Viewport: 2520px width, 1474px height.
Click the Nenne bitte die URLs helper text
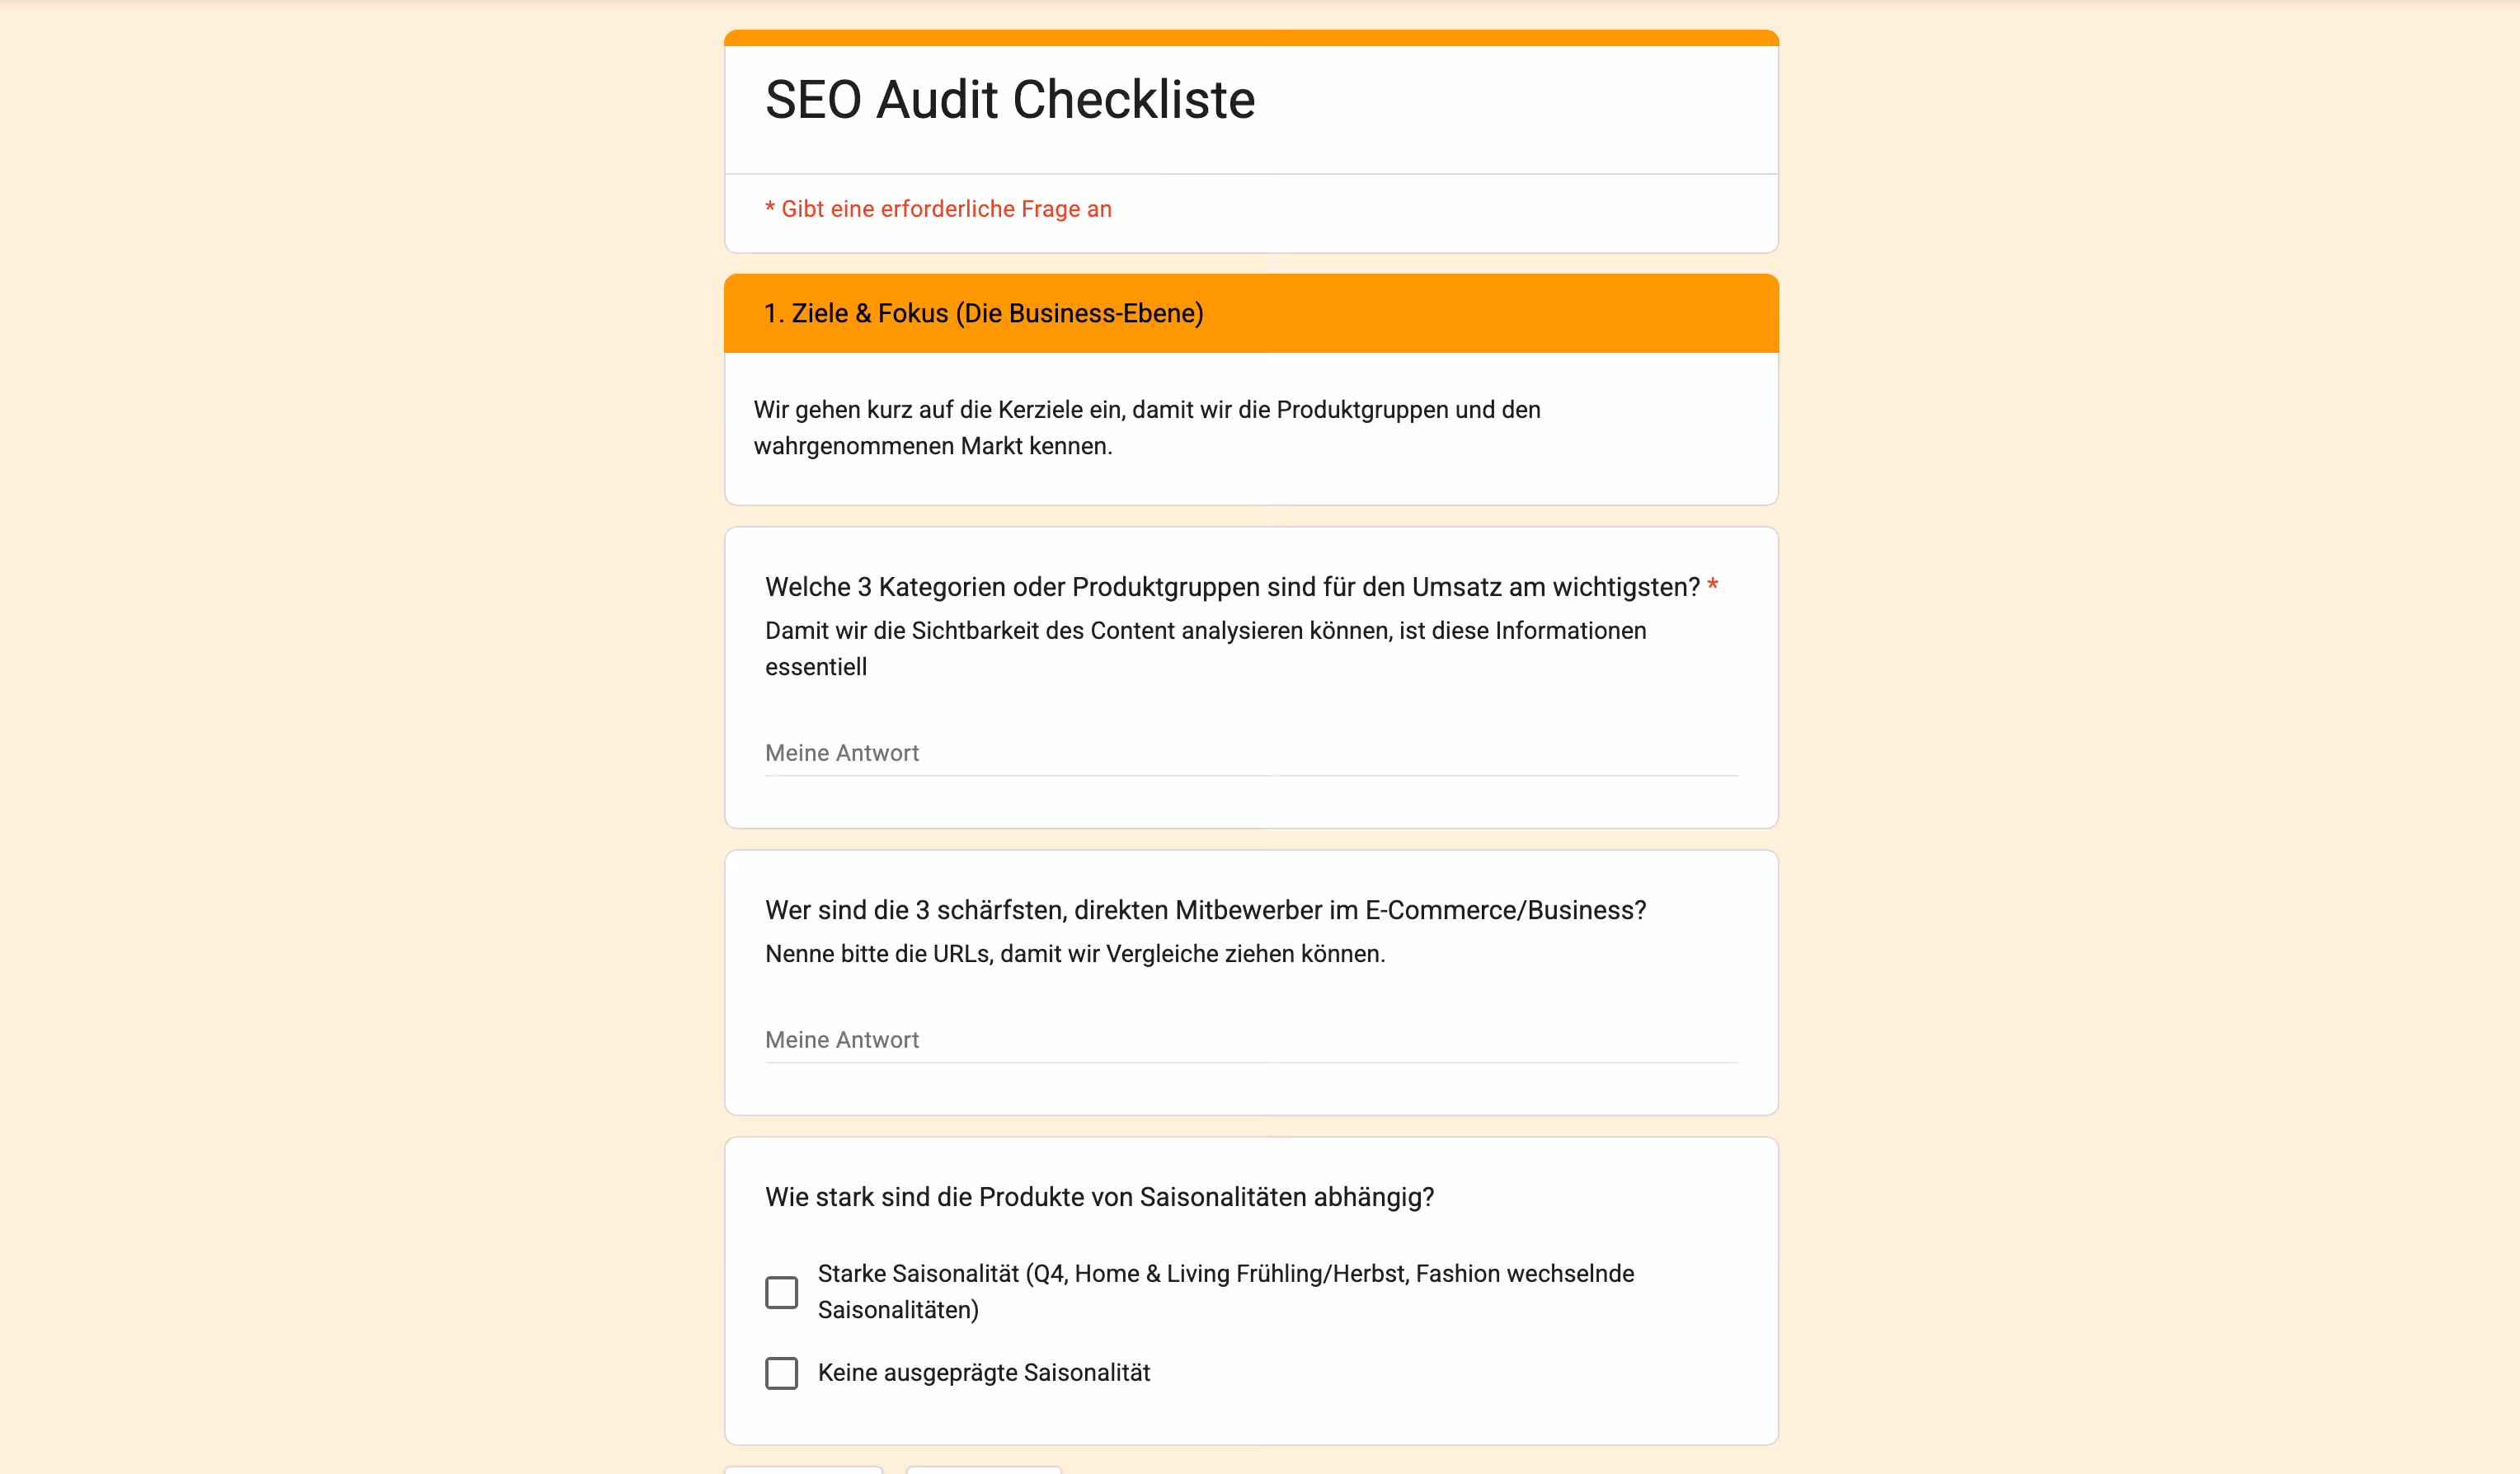pyautogui.click(x=1075, y=954)
